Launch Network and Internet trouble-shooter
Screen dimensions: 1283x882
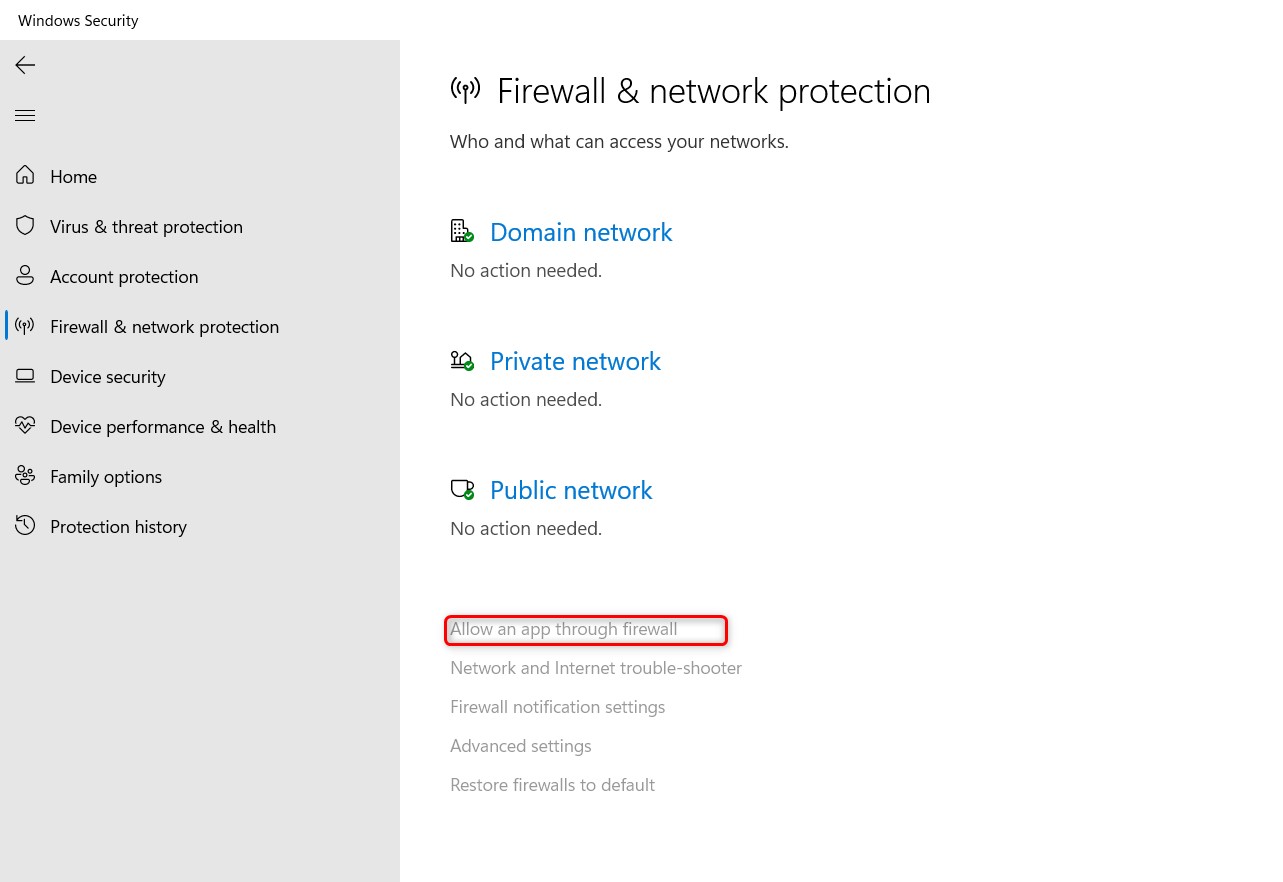coord(596,667)
